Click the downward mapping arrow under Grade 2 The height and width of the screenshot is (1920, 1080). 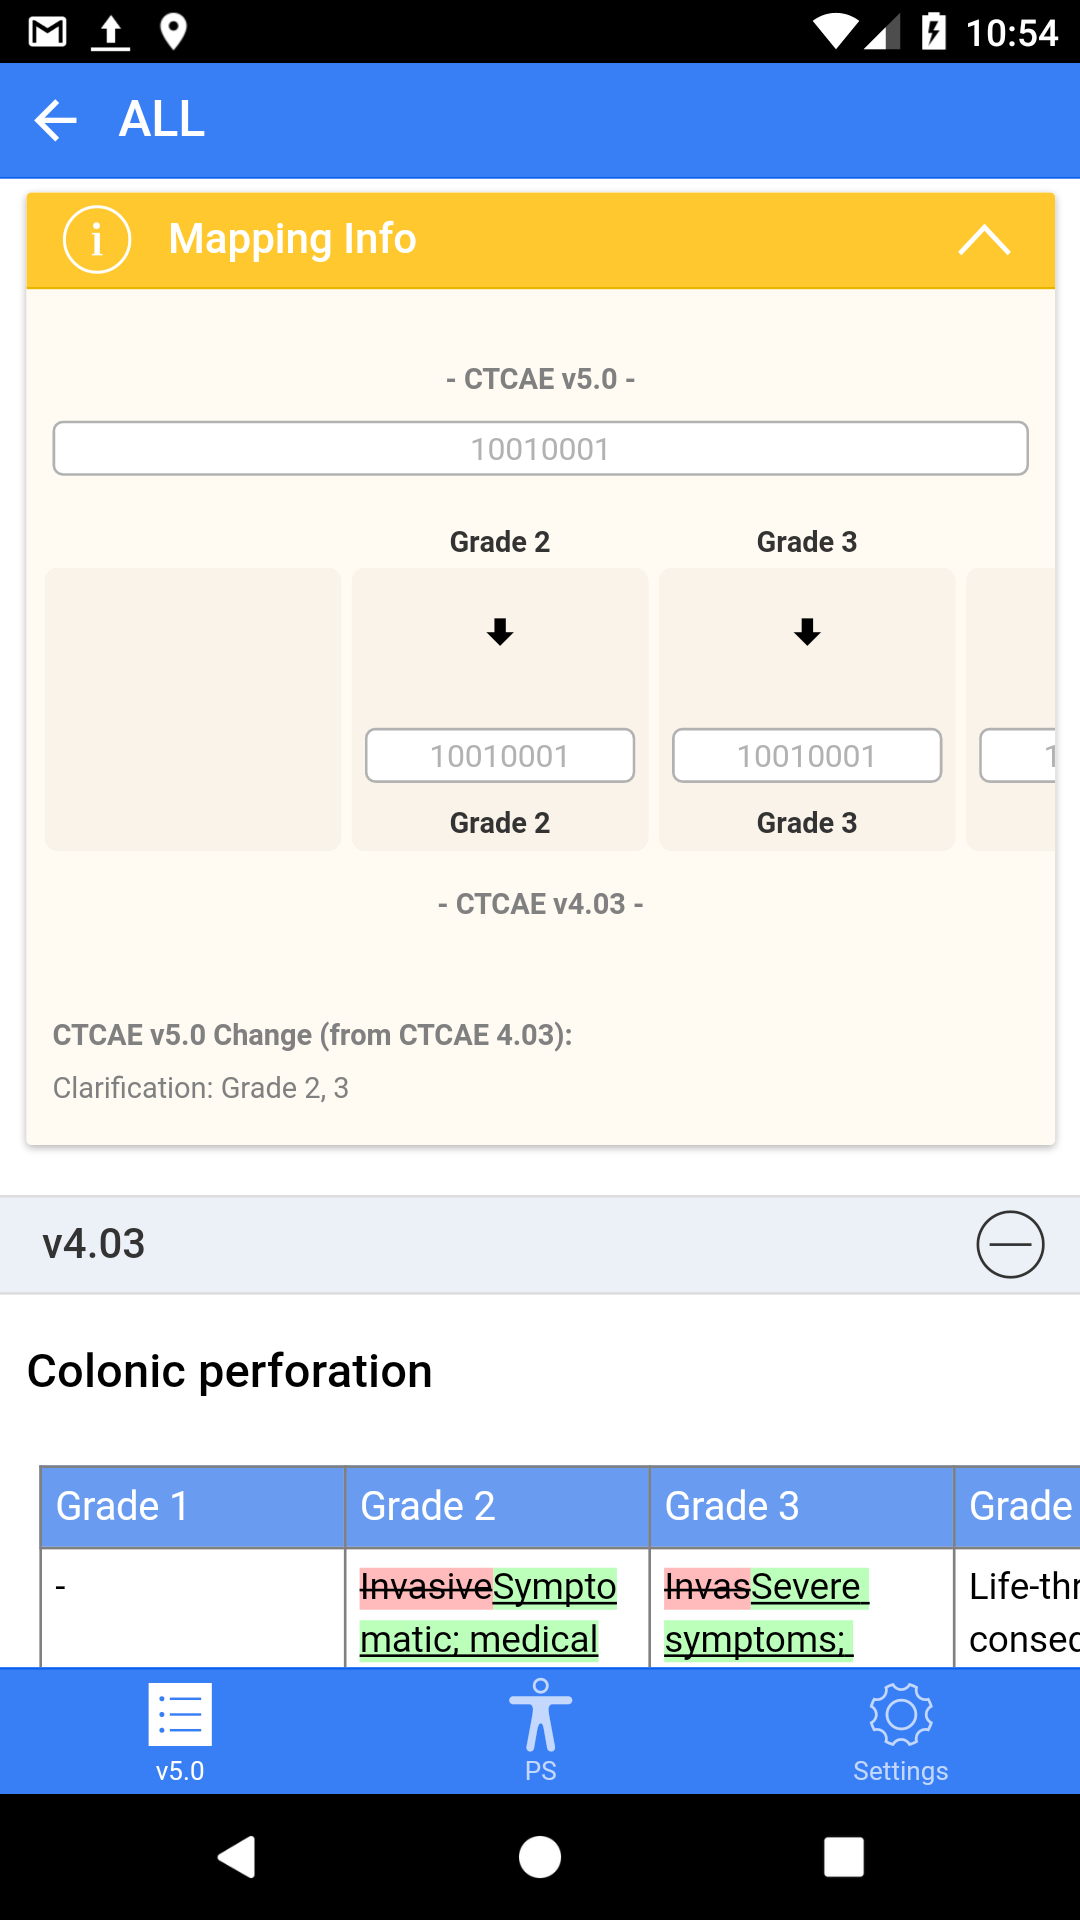tap(500, 631)
